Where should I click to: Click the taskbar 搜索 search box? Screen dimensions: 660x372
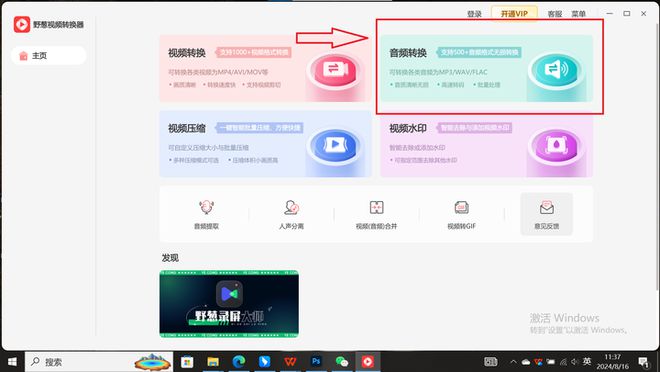point(99,362)
